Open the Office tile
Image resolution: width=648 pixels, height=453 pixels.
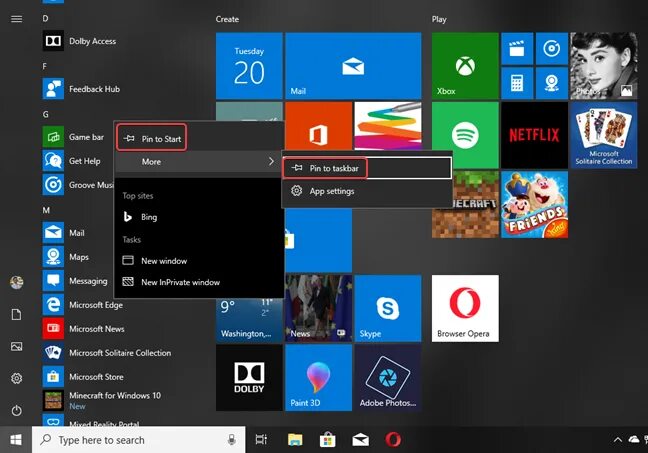(x=319, y=126)
